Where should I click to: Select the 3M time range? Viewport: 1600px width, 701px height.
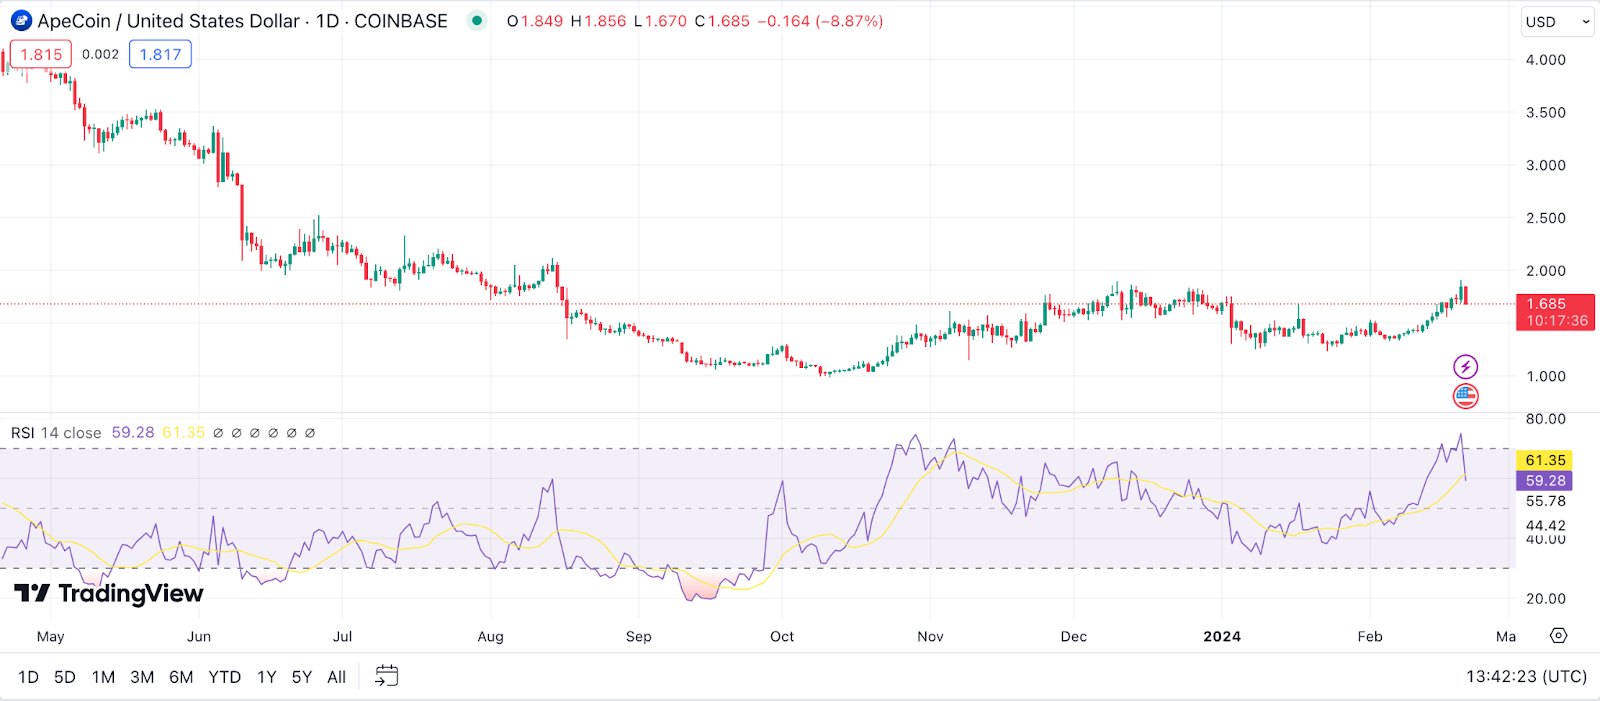142,677
